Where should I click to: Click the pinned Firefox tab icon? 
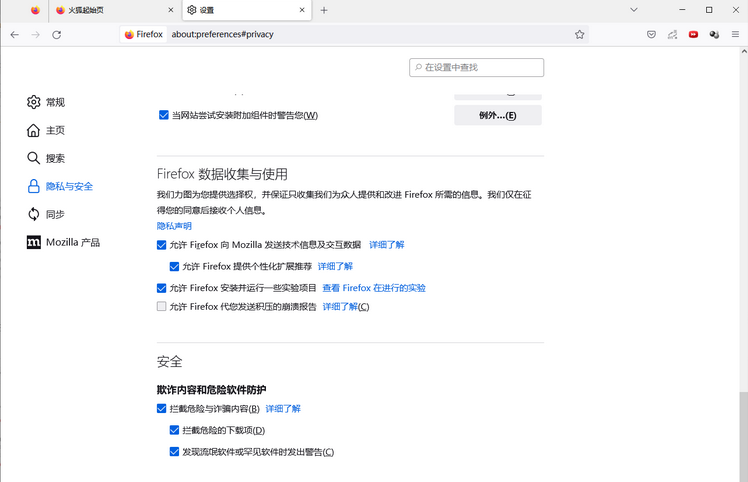35,10
